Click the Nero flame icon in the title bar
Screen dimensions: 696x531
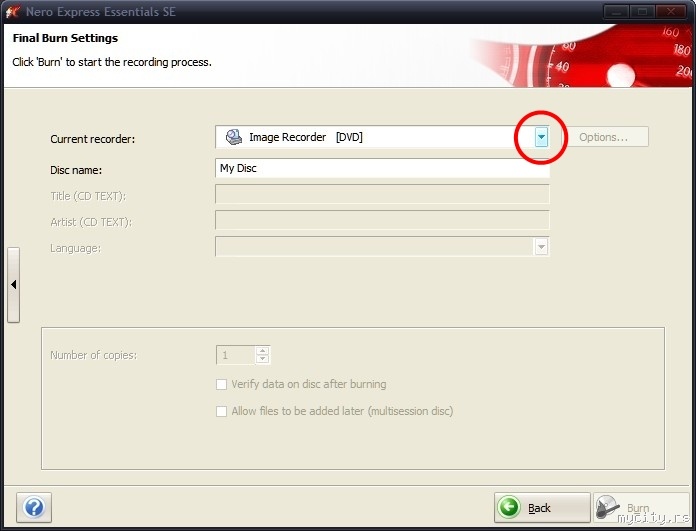click(x=13, y=11)
